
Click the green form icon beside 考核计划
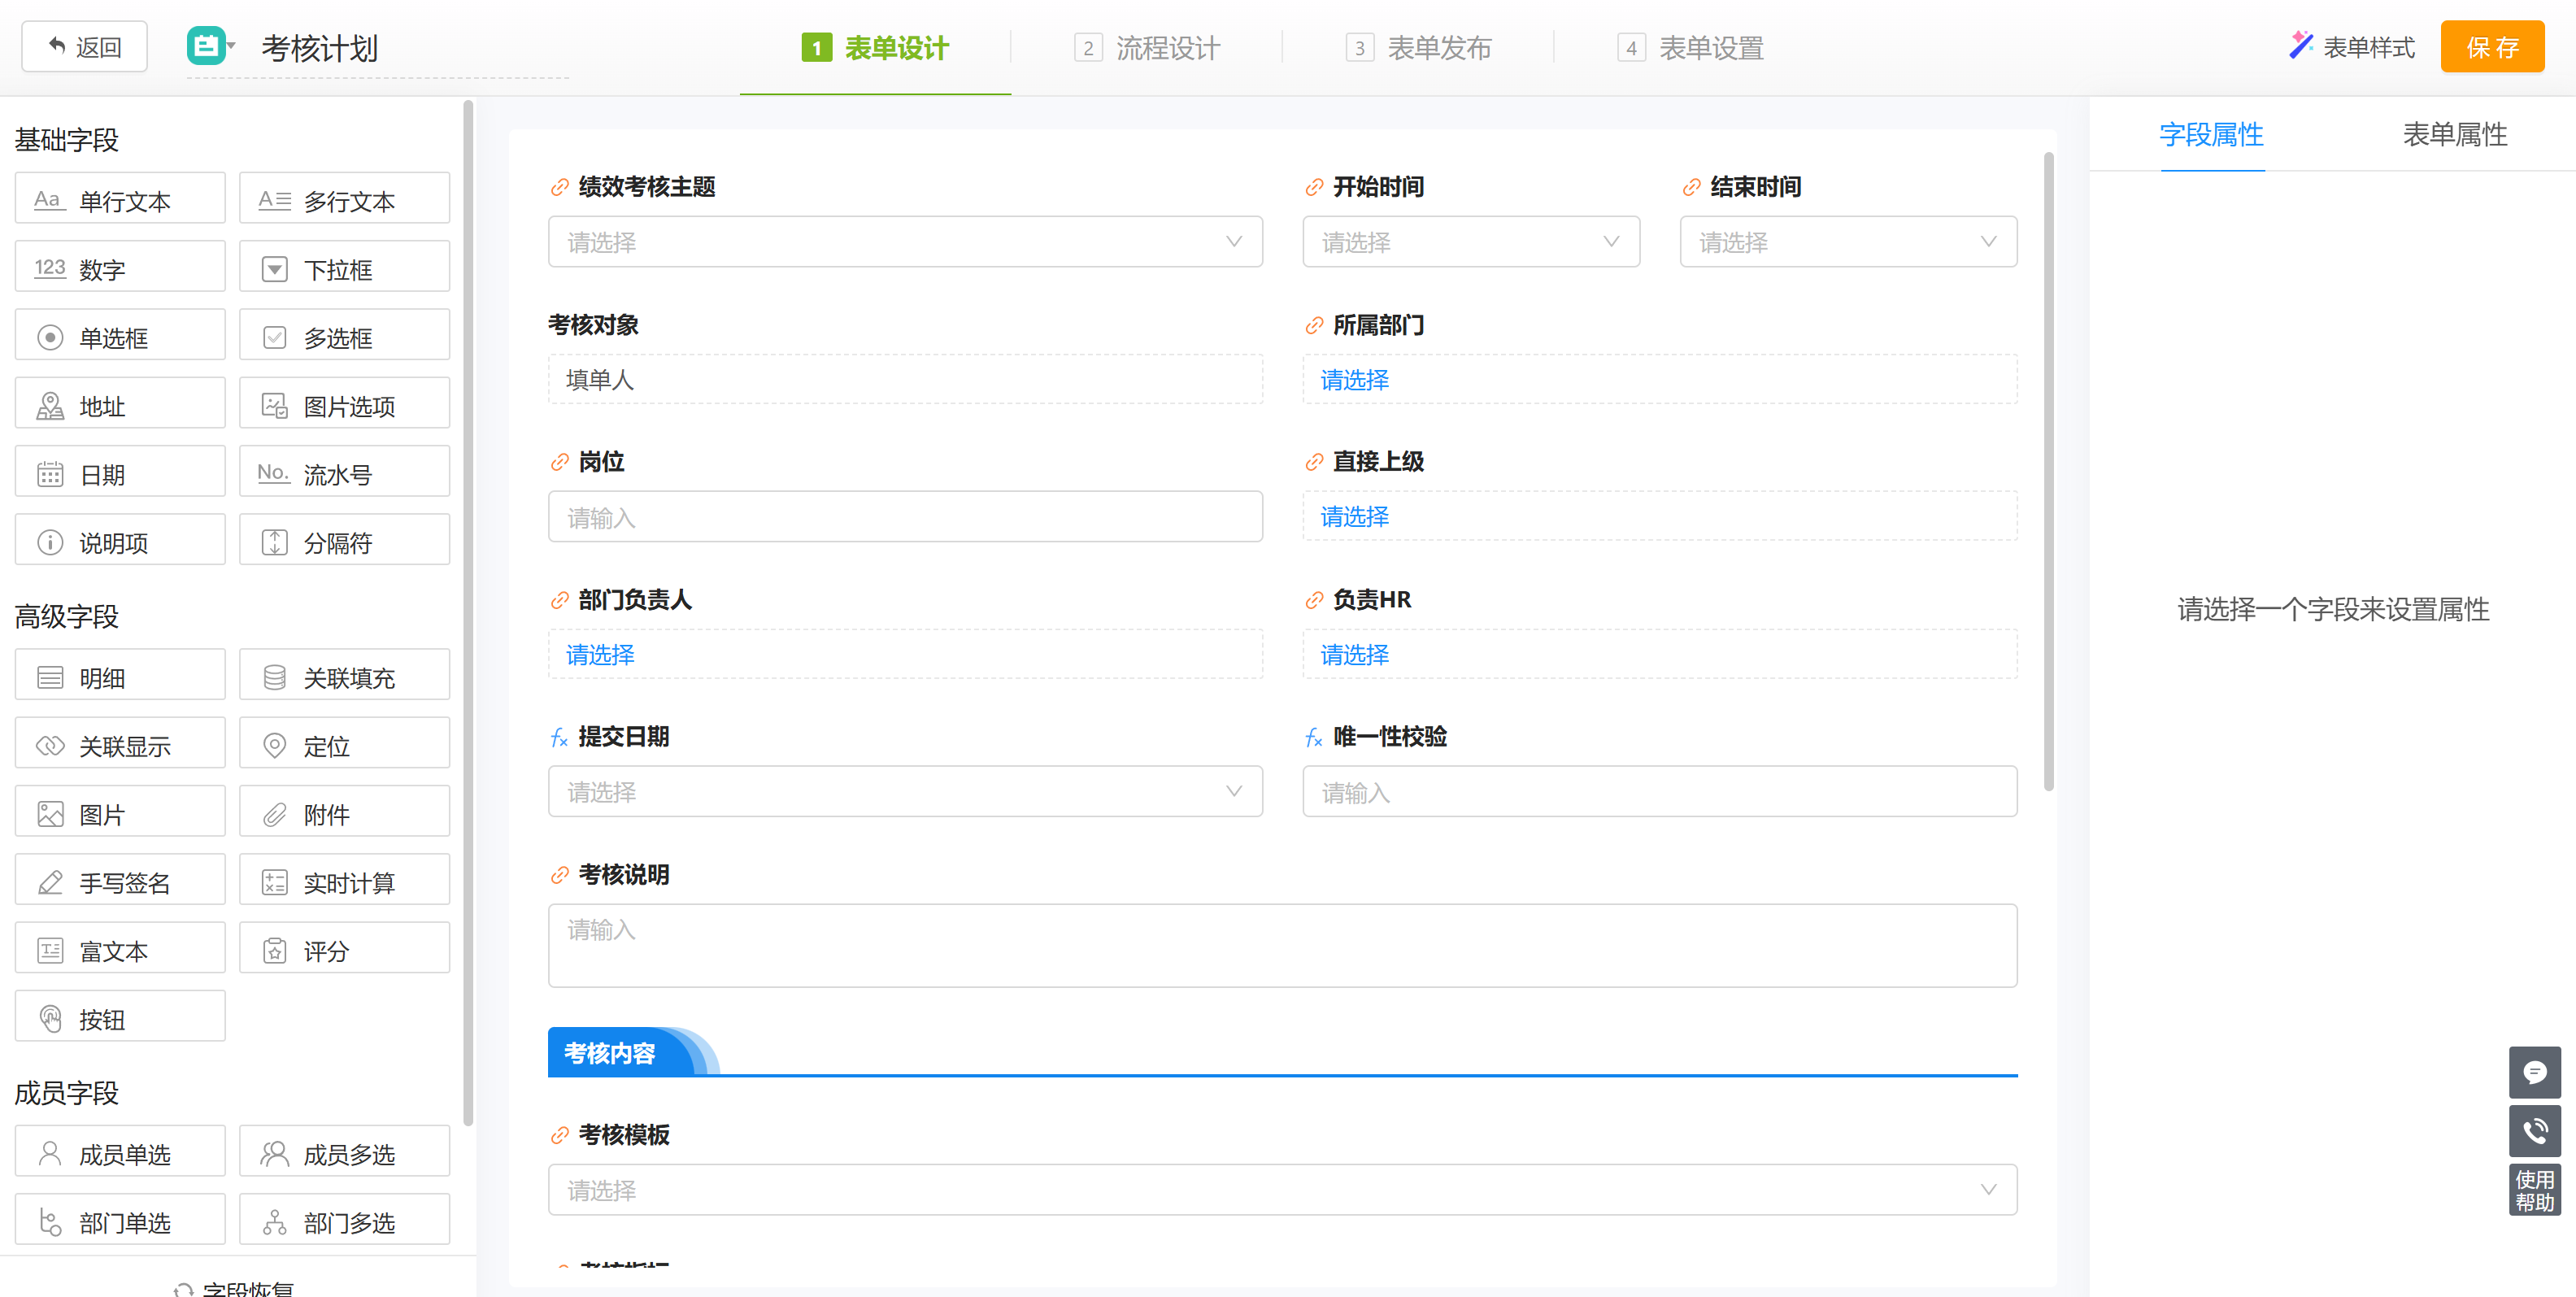(x=207, y=46)
